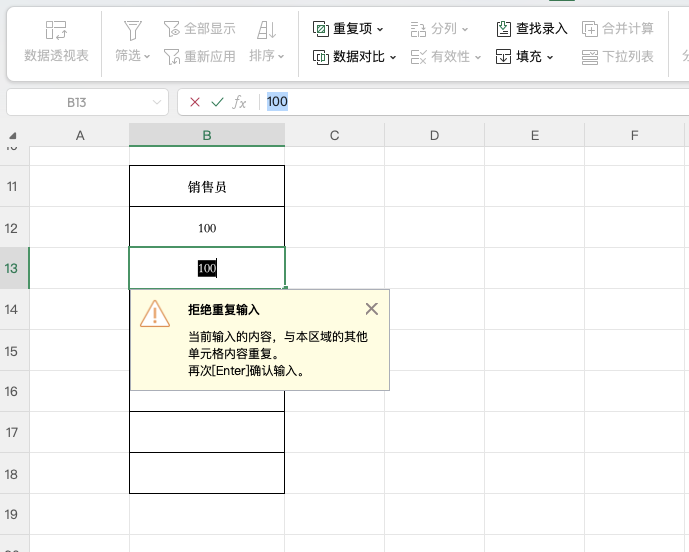
Task: Click the 销售员 header cell
Action: [x=207, y=186]
